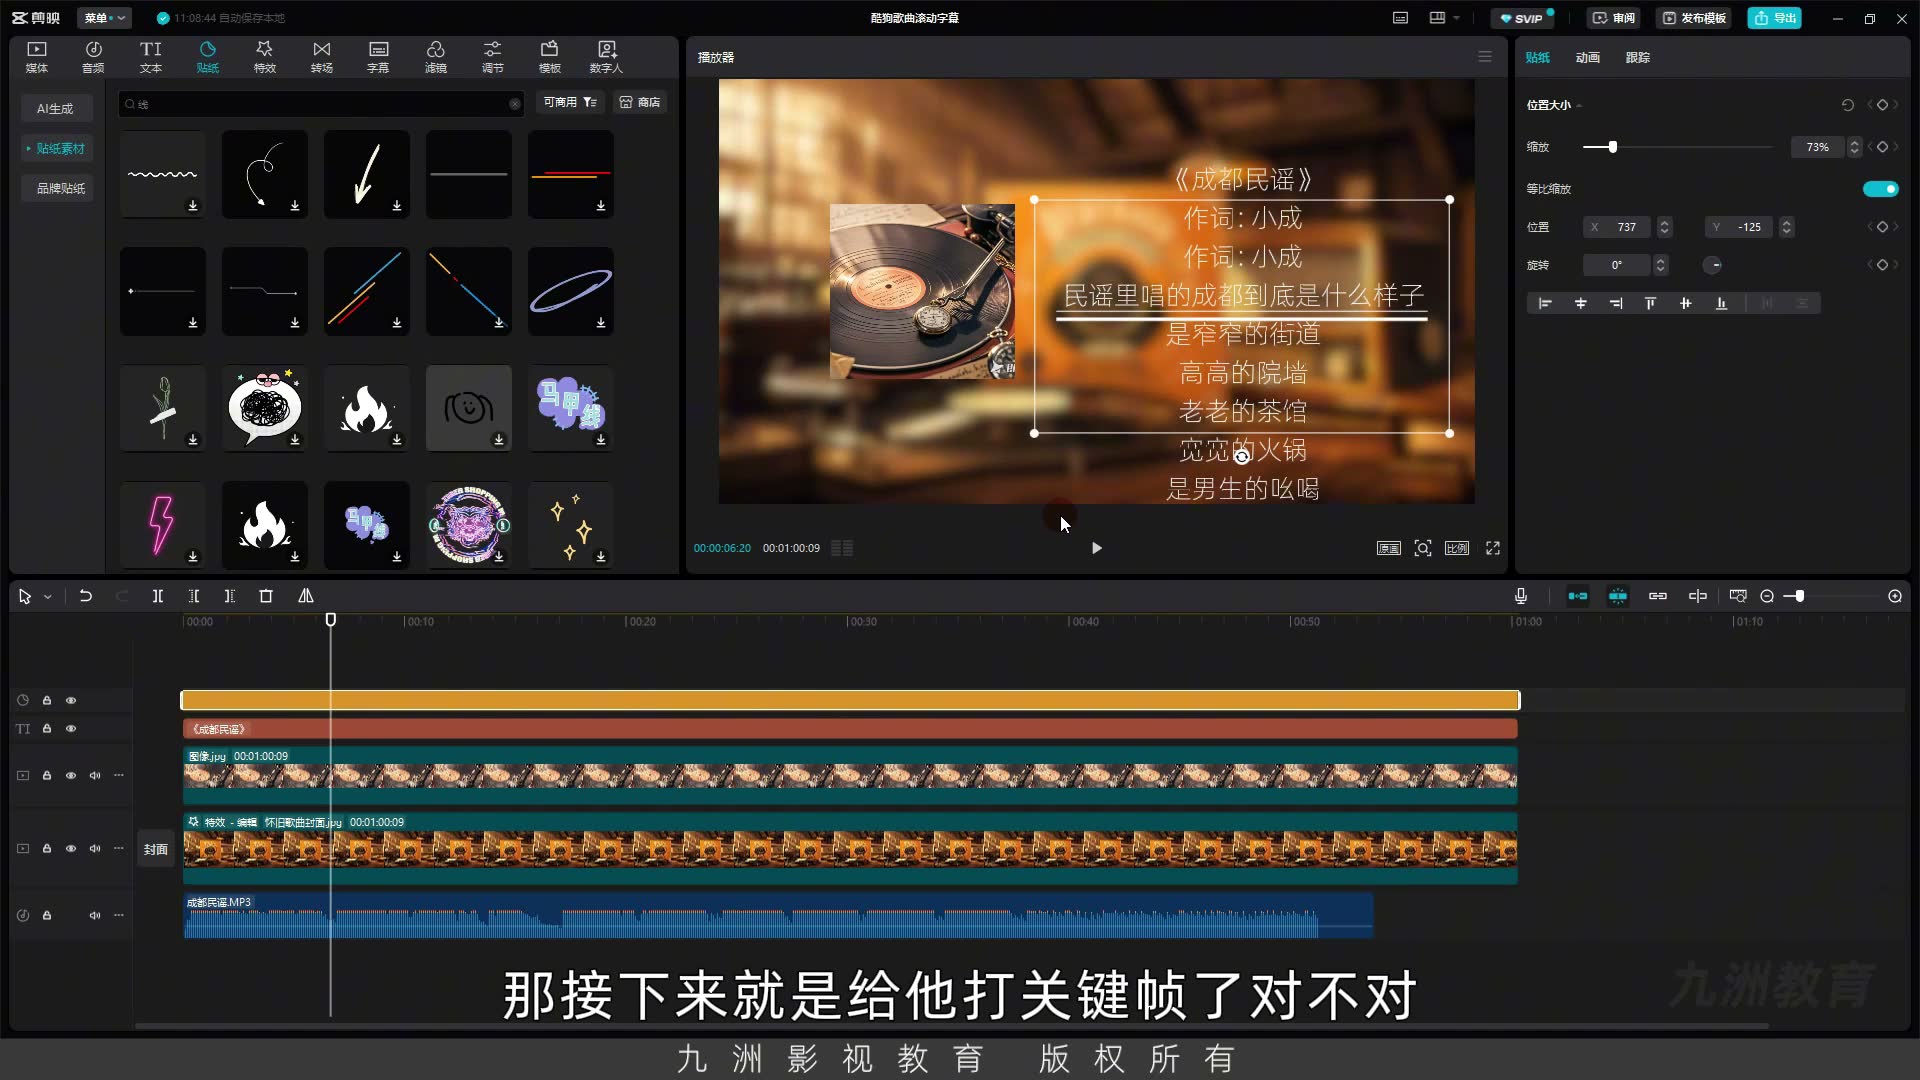
Task: Click the align left icon in sticker panel
Action: tap(1545, 303)
